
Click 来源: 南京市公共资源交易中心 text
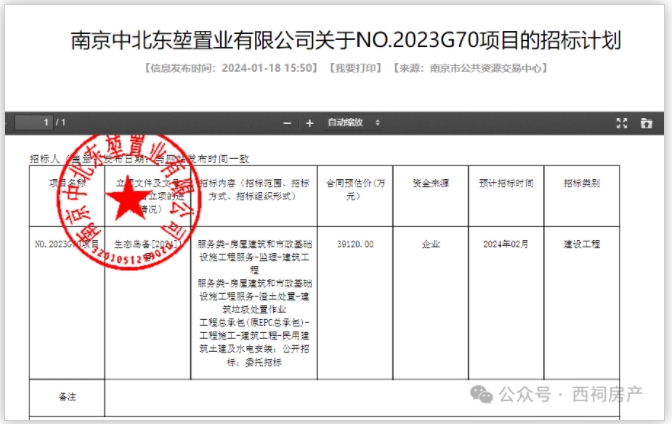[x=471, y=68]
